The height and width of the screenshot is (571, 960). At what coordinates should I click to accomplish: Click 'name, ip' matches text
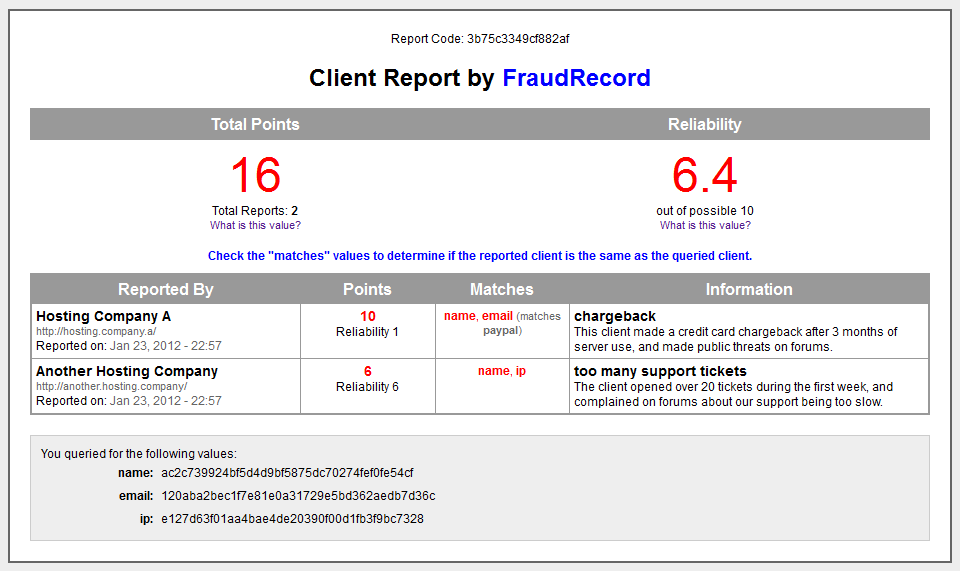coord(502,371)
